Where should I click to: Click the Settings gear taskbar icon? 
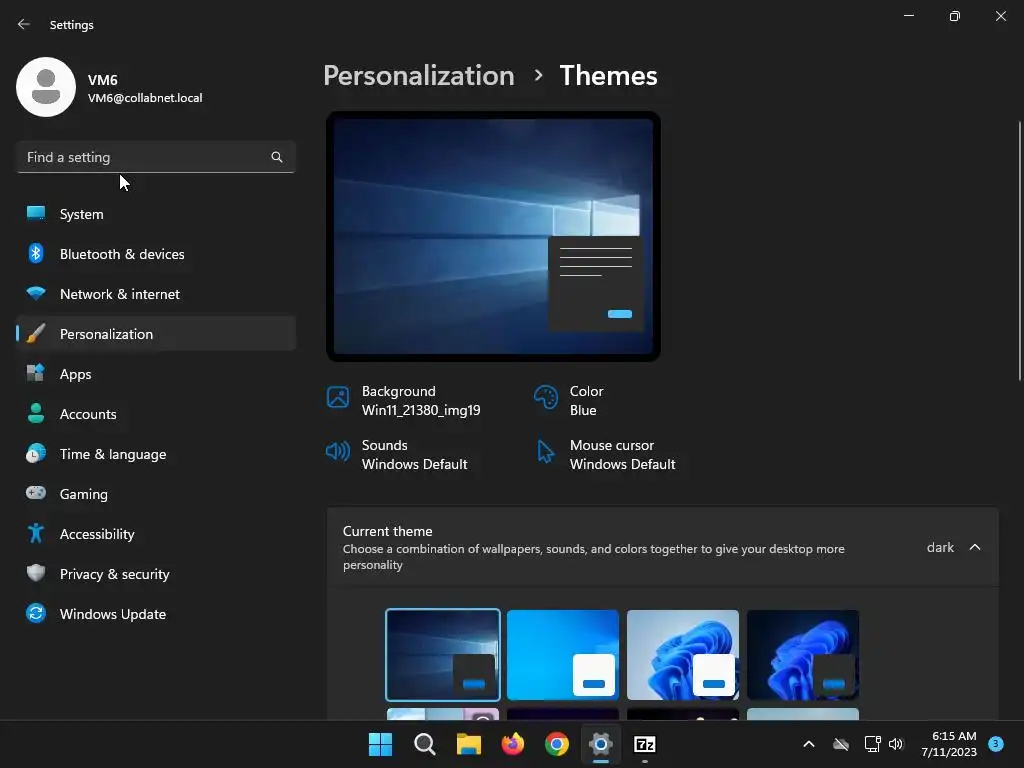(x=601, y=744)
